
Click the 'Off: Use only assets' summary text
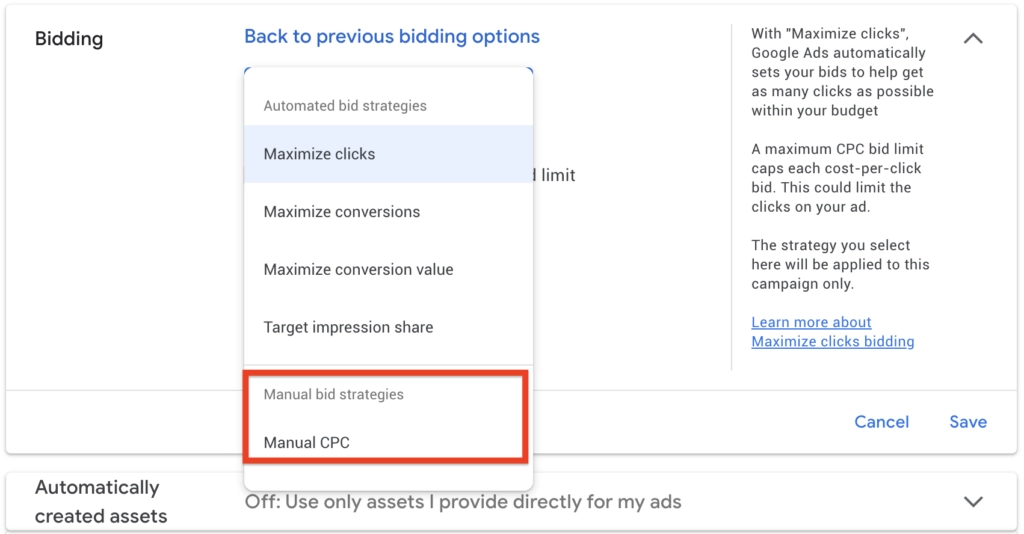pos(463,502)
